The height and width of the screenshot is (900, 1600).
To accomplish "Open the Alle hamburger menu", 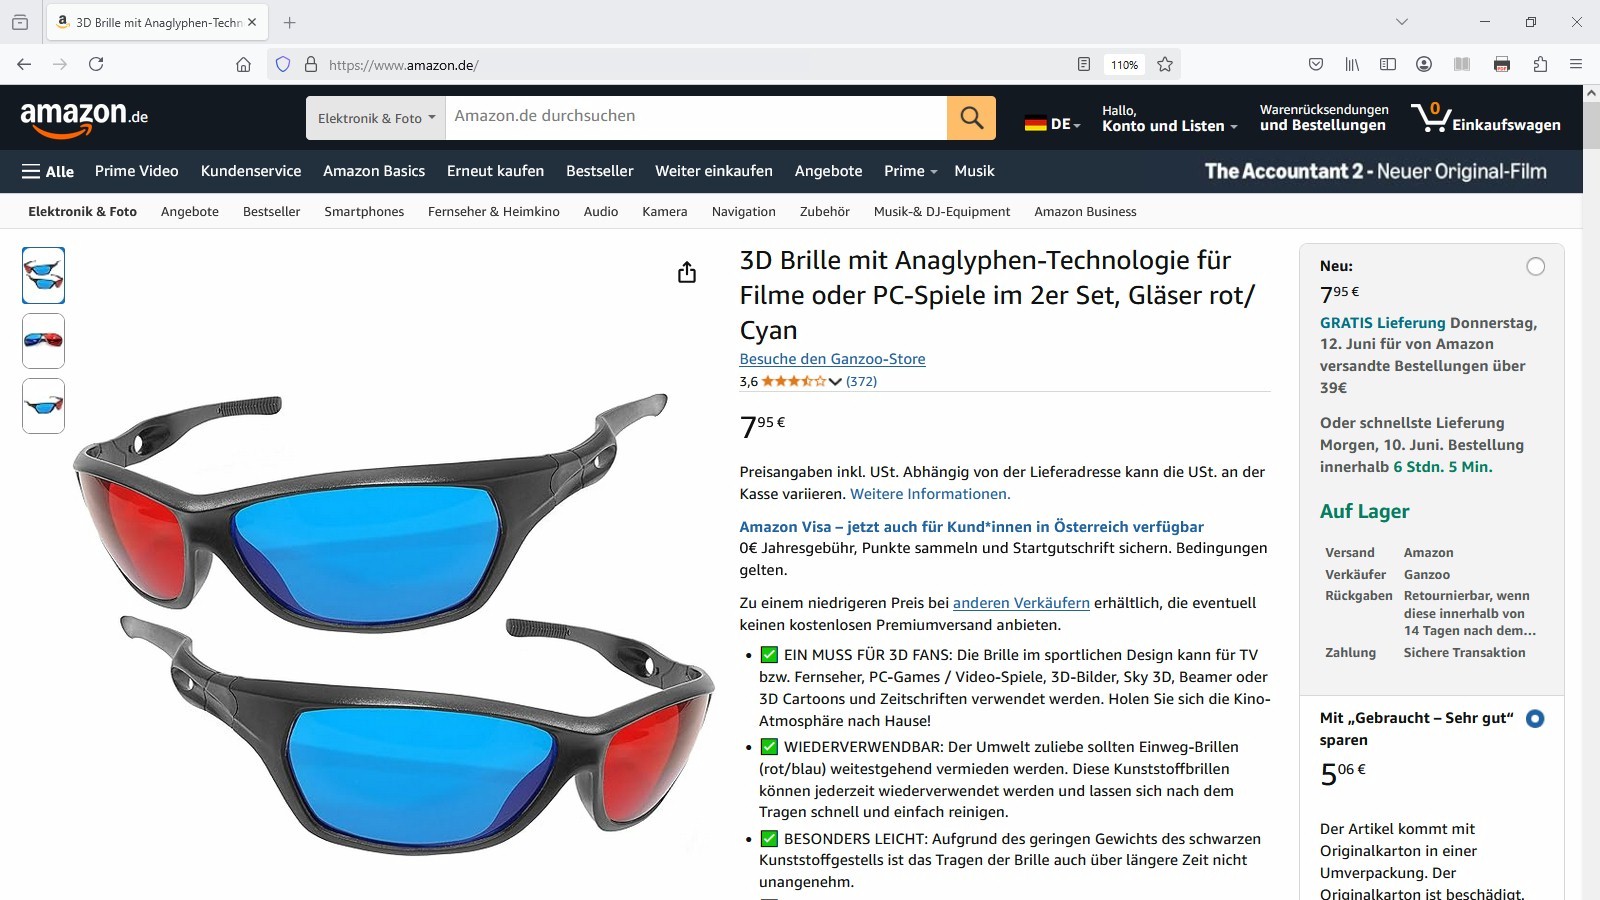I will tap(48, 171).
